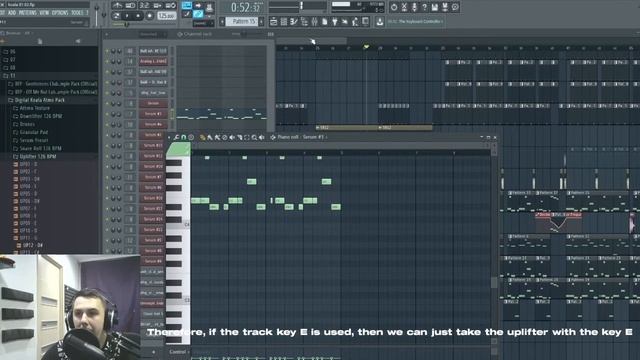Click the 3.2 countdown-before-recording icon
Screen dimensions: 640x360
point(144,6)
